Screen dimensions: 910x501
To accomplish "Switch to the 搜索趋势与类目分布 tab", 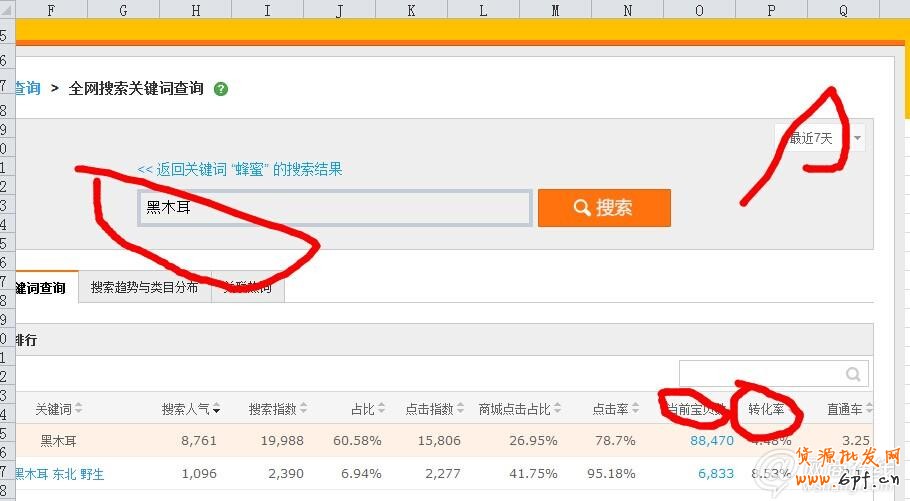I will tap(144, 288).
